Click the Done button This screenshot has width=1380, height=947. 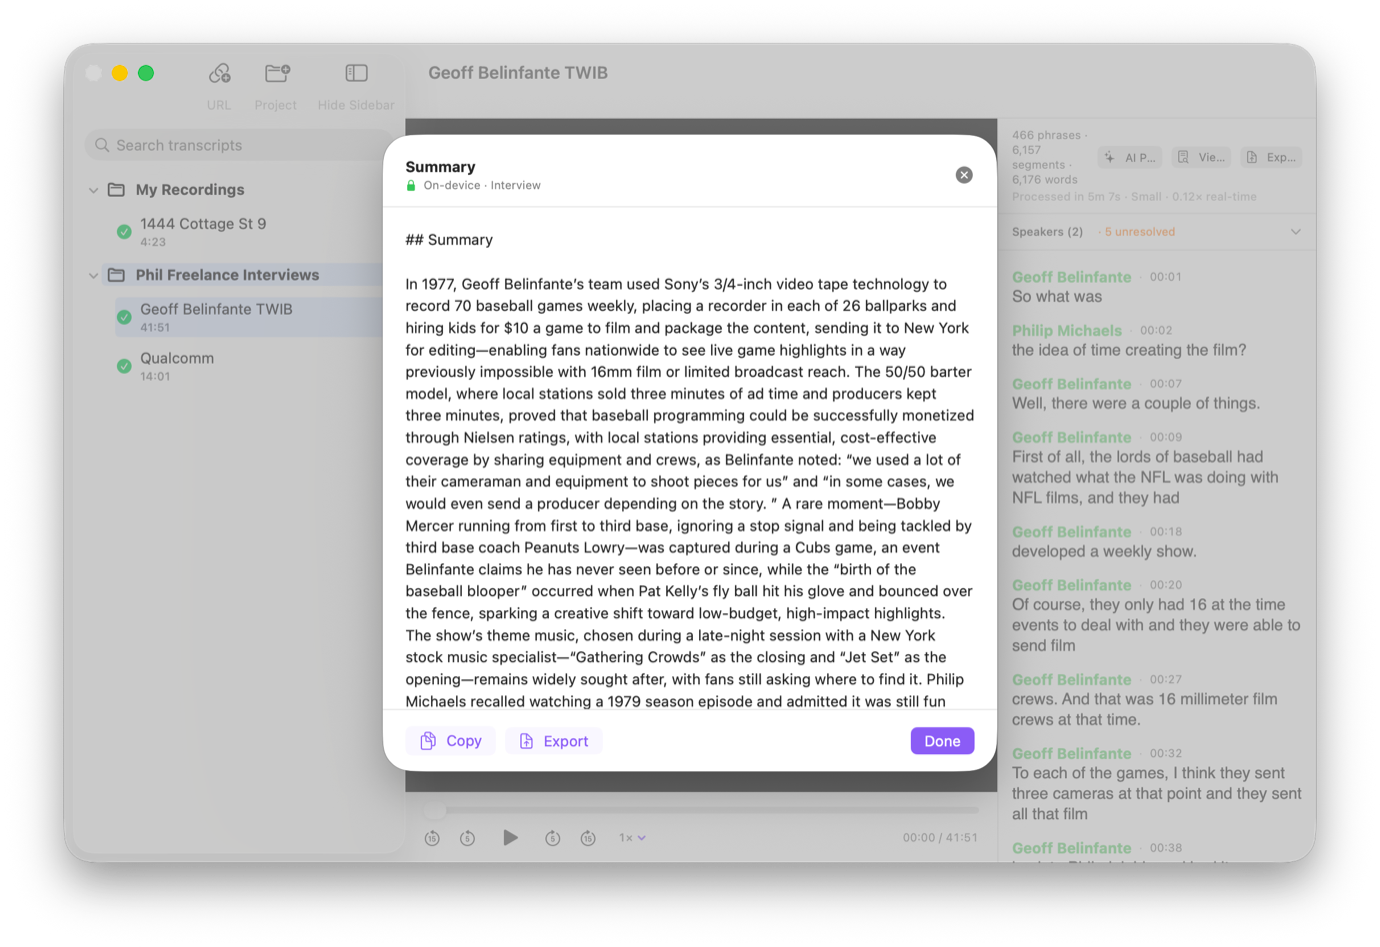(942, 741)
